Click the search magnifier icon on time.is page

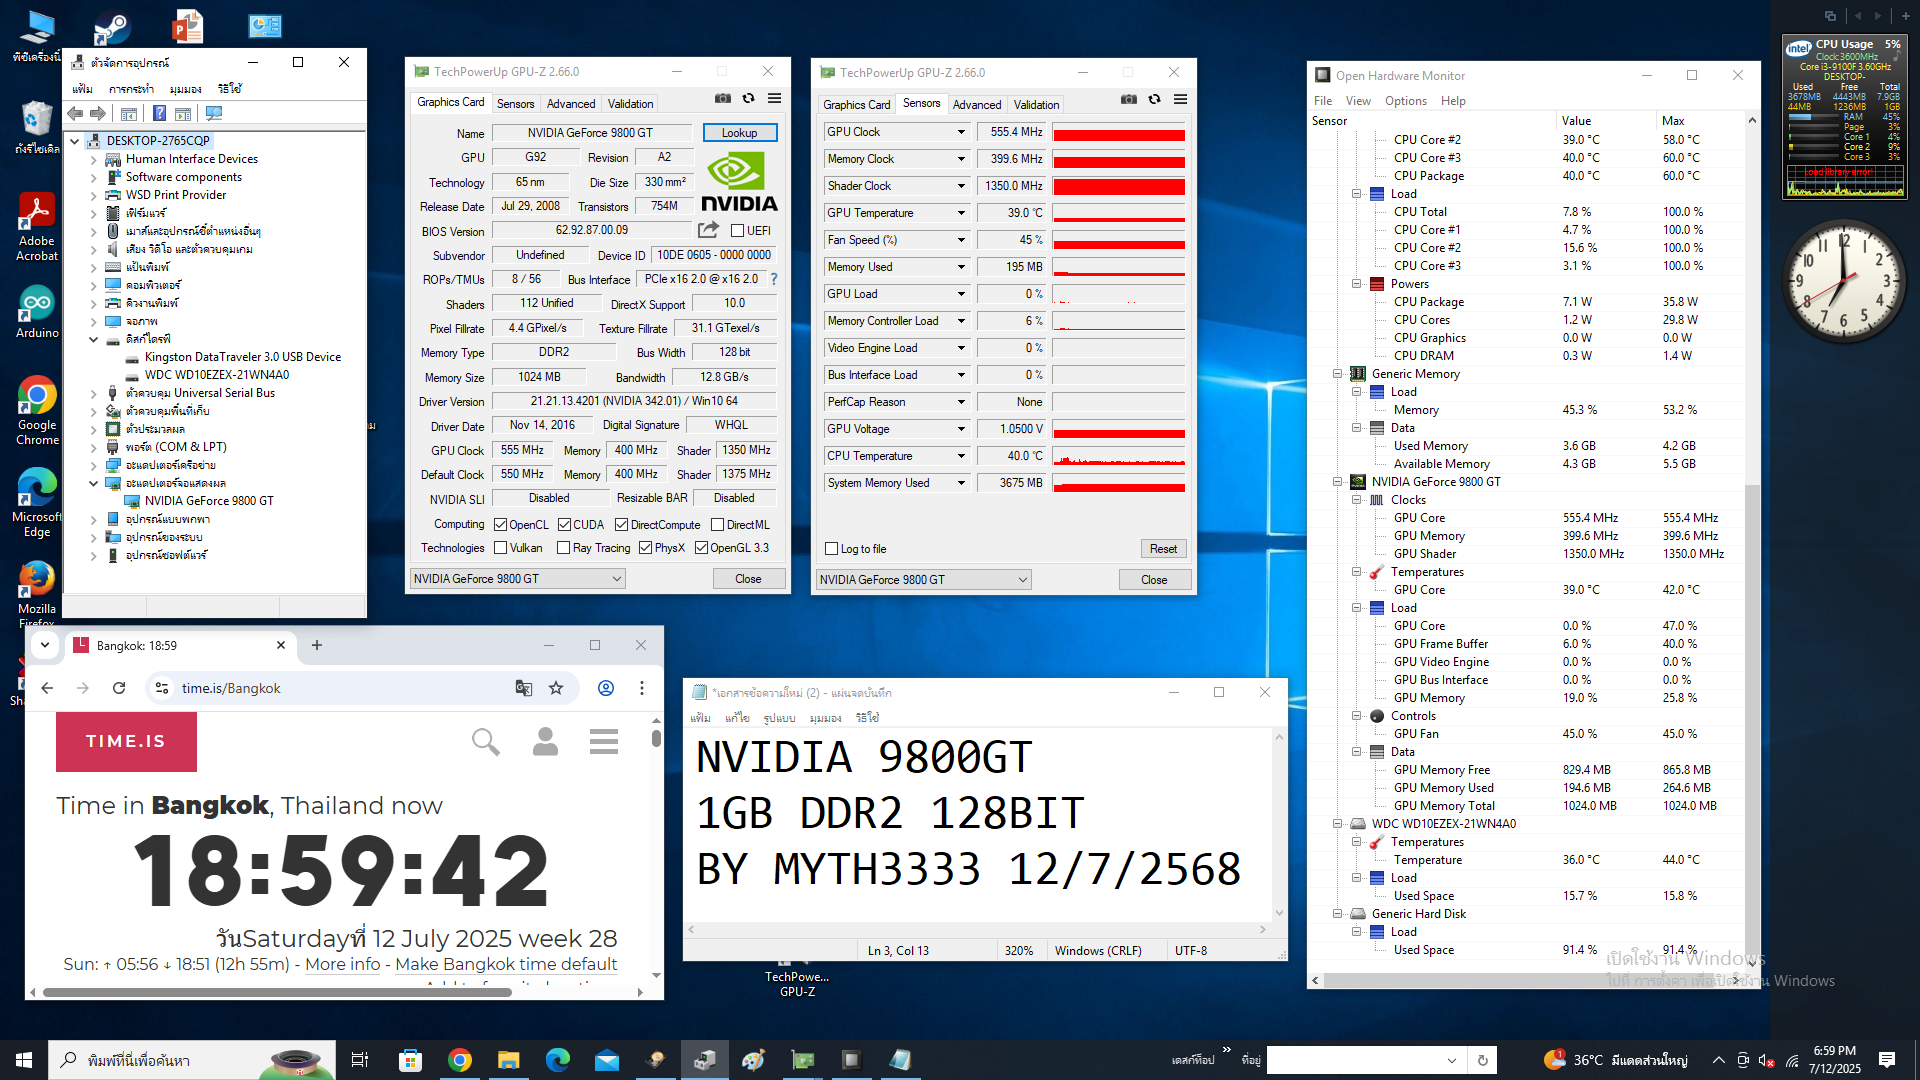click(x=485, y=742)
